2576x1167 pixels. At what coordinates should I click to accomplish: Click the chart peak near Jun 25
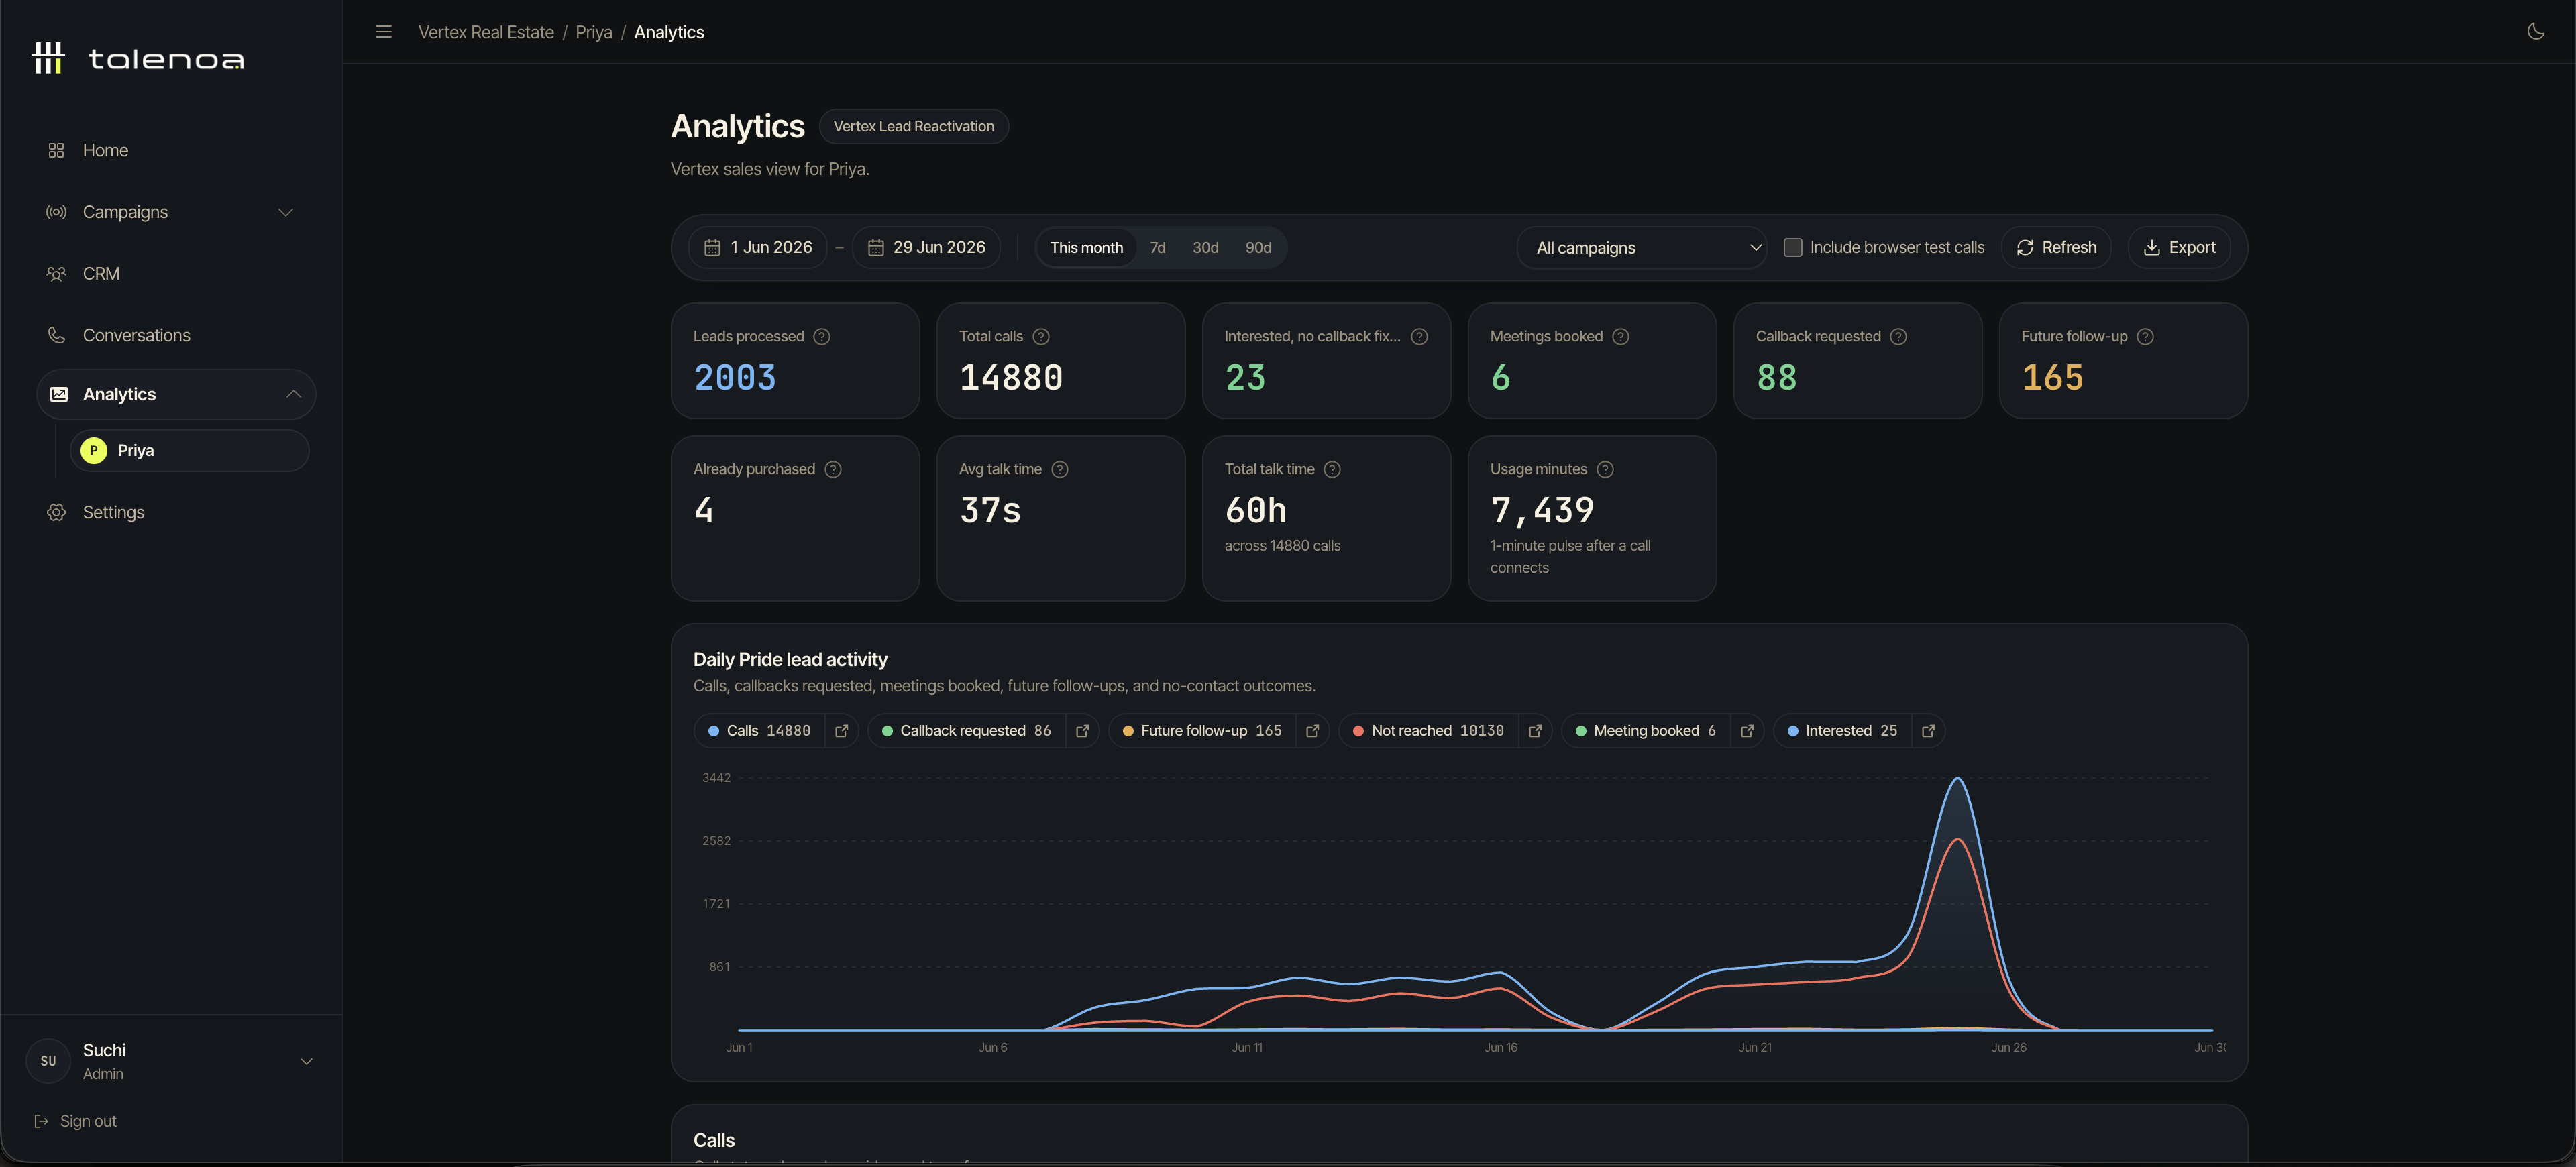click(x=1957, y=779)
